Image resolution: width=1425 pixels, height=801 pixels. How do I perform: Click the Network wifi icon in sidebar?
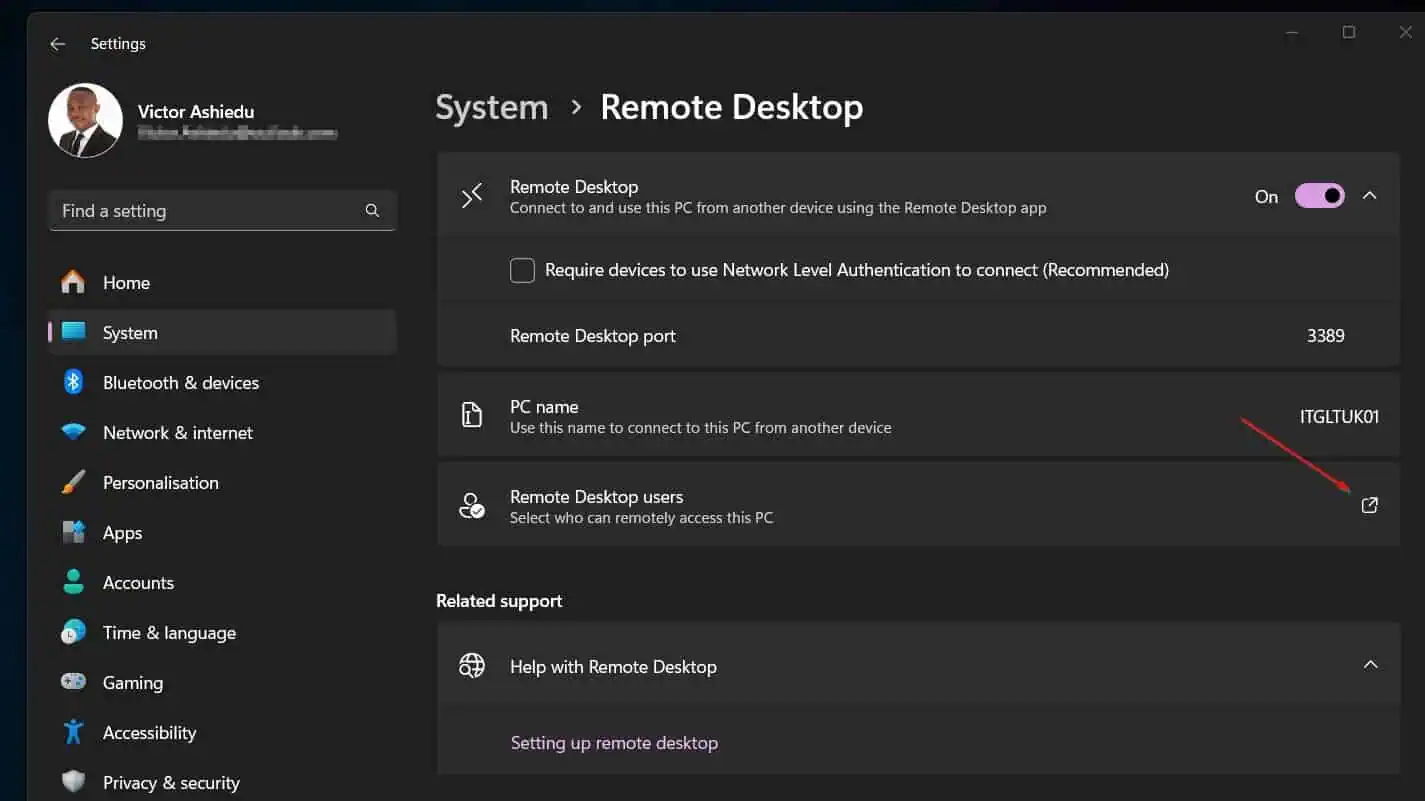[x=73, y=433]
